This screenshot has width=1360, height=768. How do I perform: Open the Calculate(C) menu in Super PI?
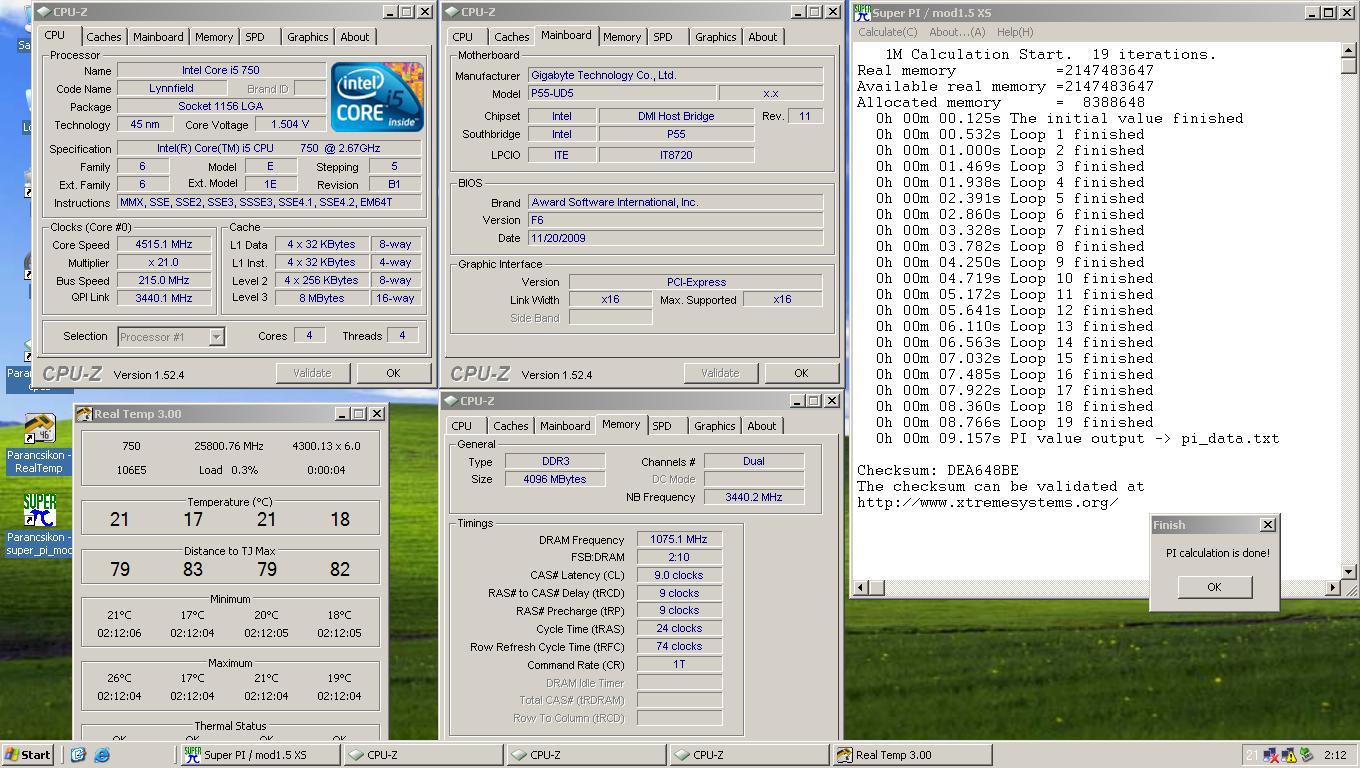coord(887,32)
